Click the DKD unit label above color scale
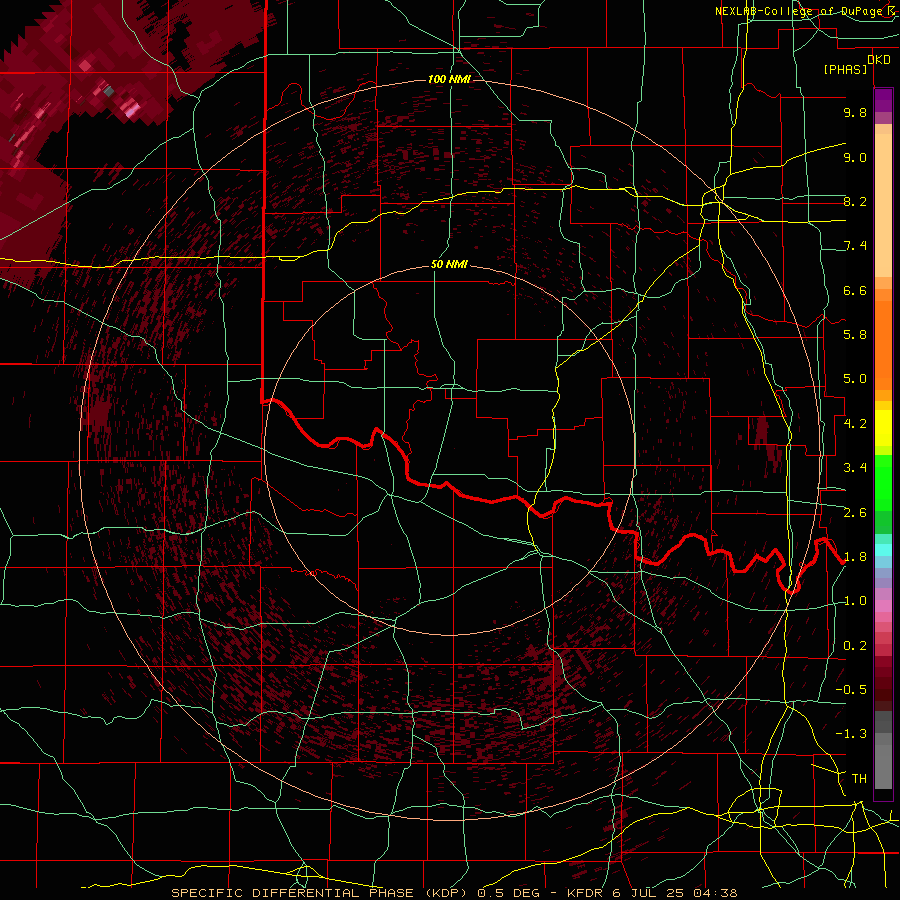 click(x=878, y=60)
